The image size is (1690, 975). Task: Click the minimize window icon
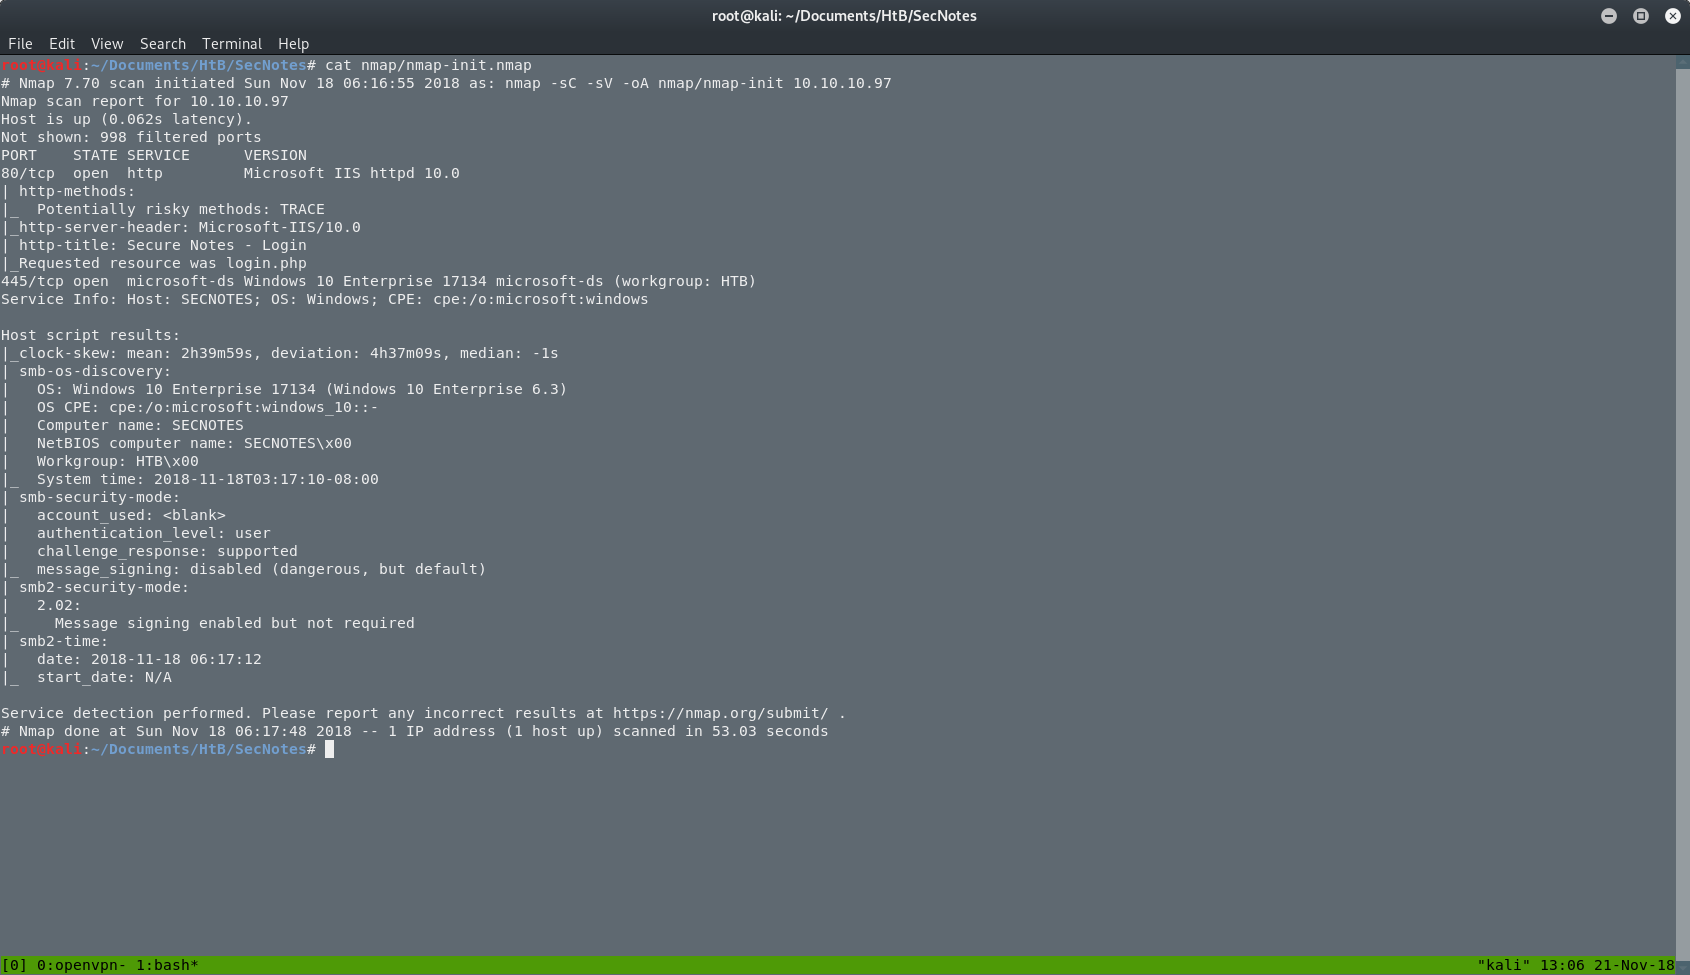pyautogui.click(x=1608, y=15)
